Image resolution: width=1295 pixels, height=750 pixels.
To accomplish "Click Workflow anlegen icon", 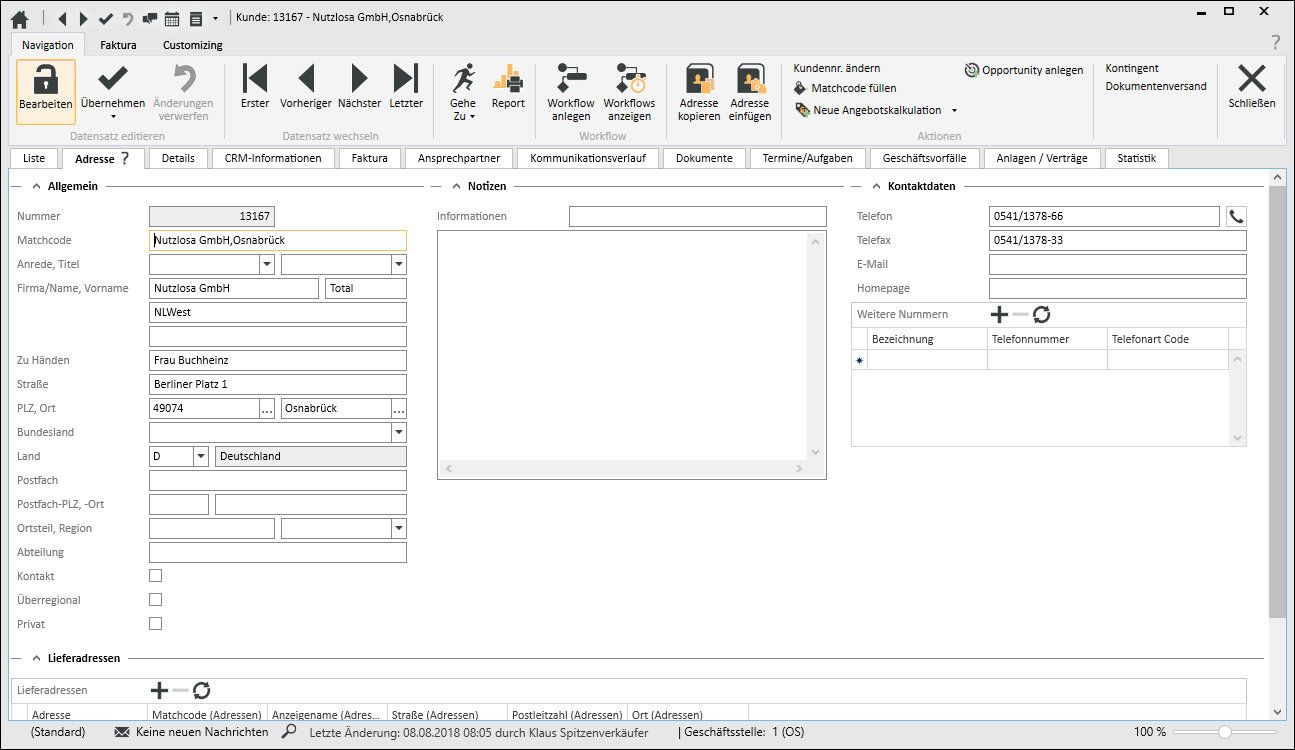I will point(571,79).
